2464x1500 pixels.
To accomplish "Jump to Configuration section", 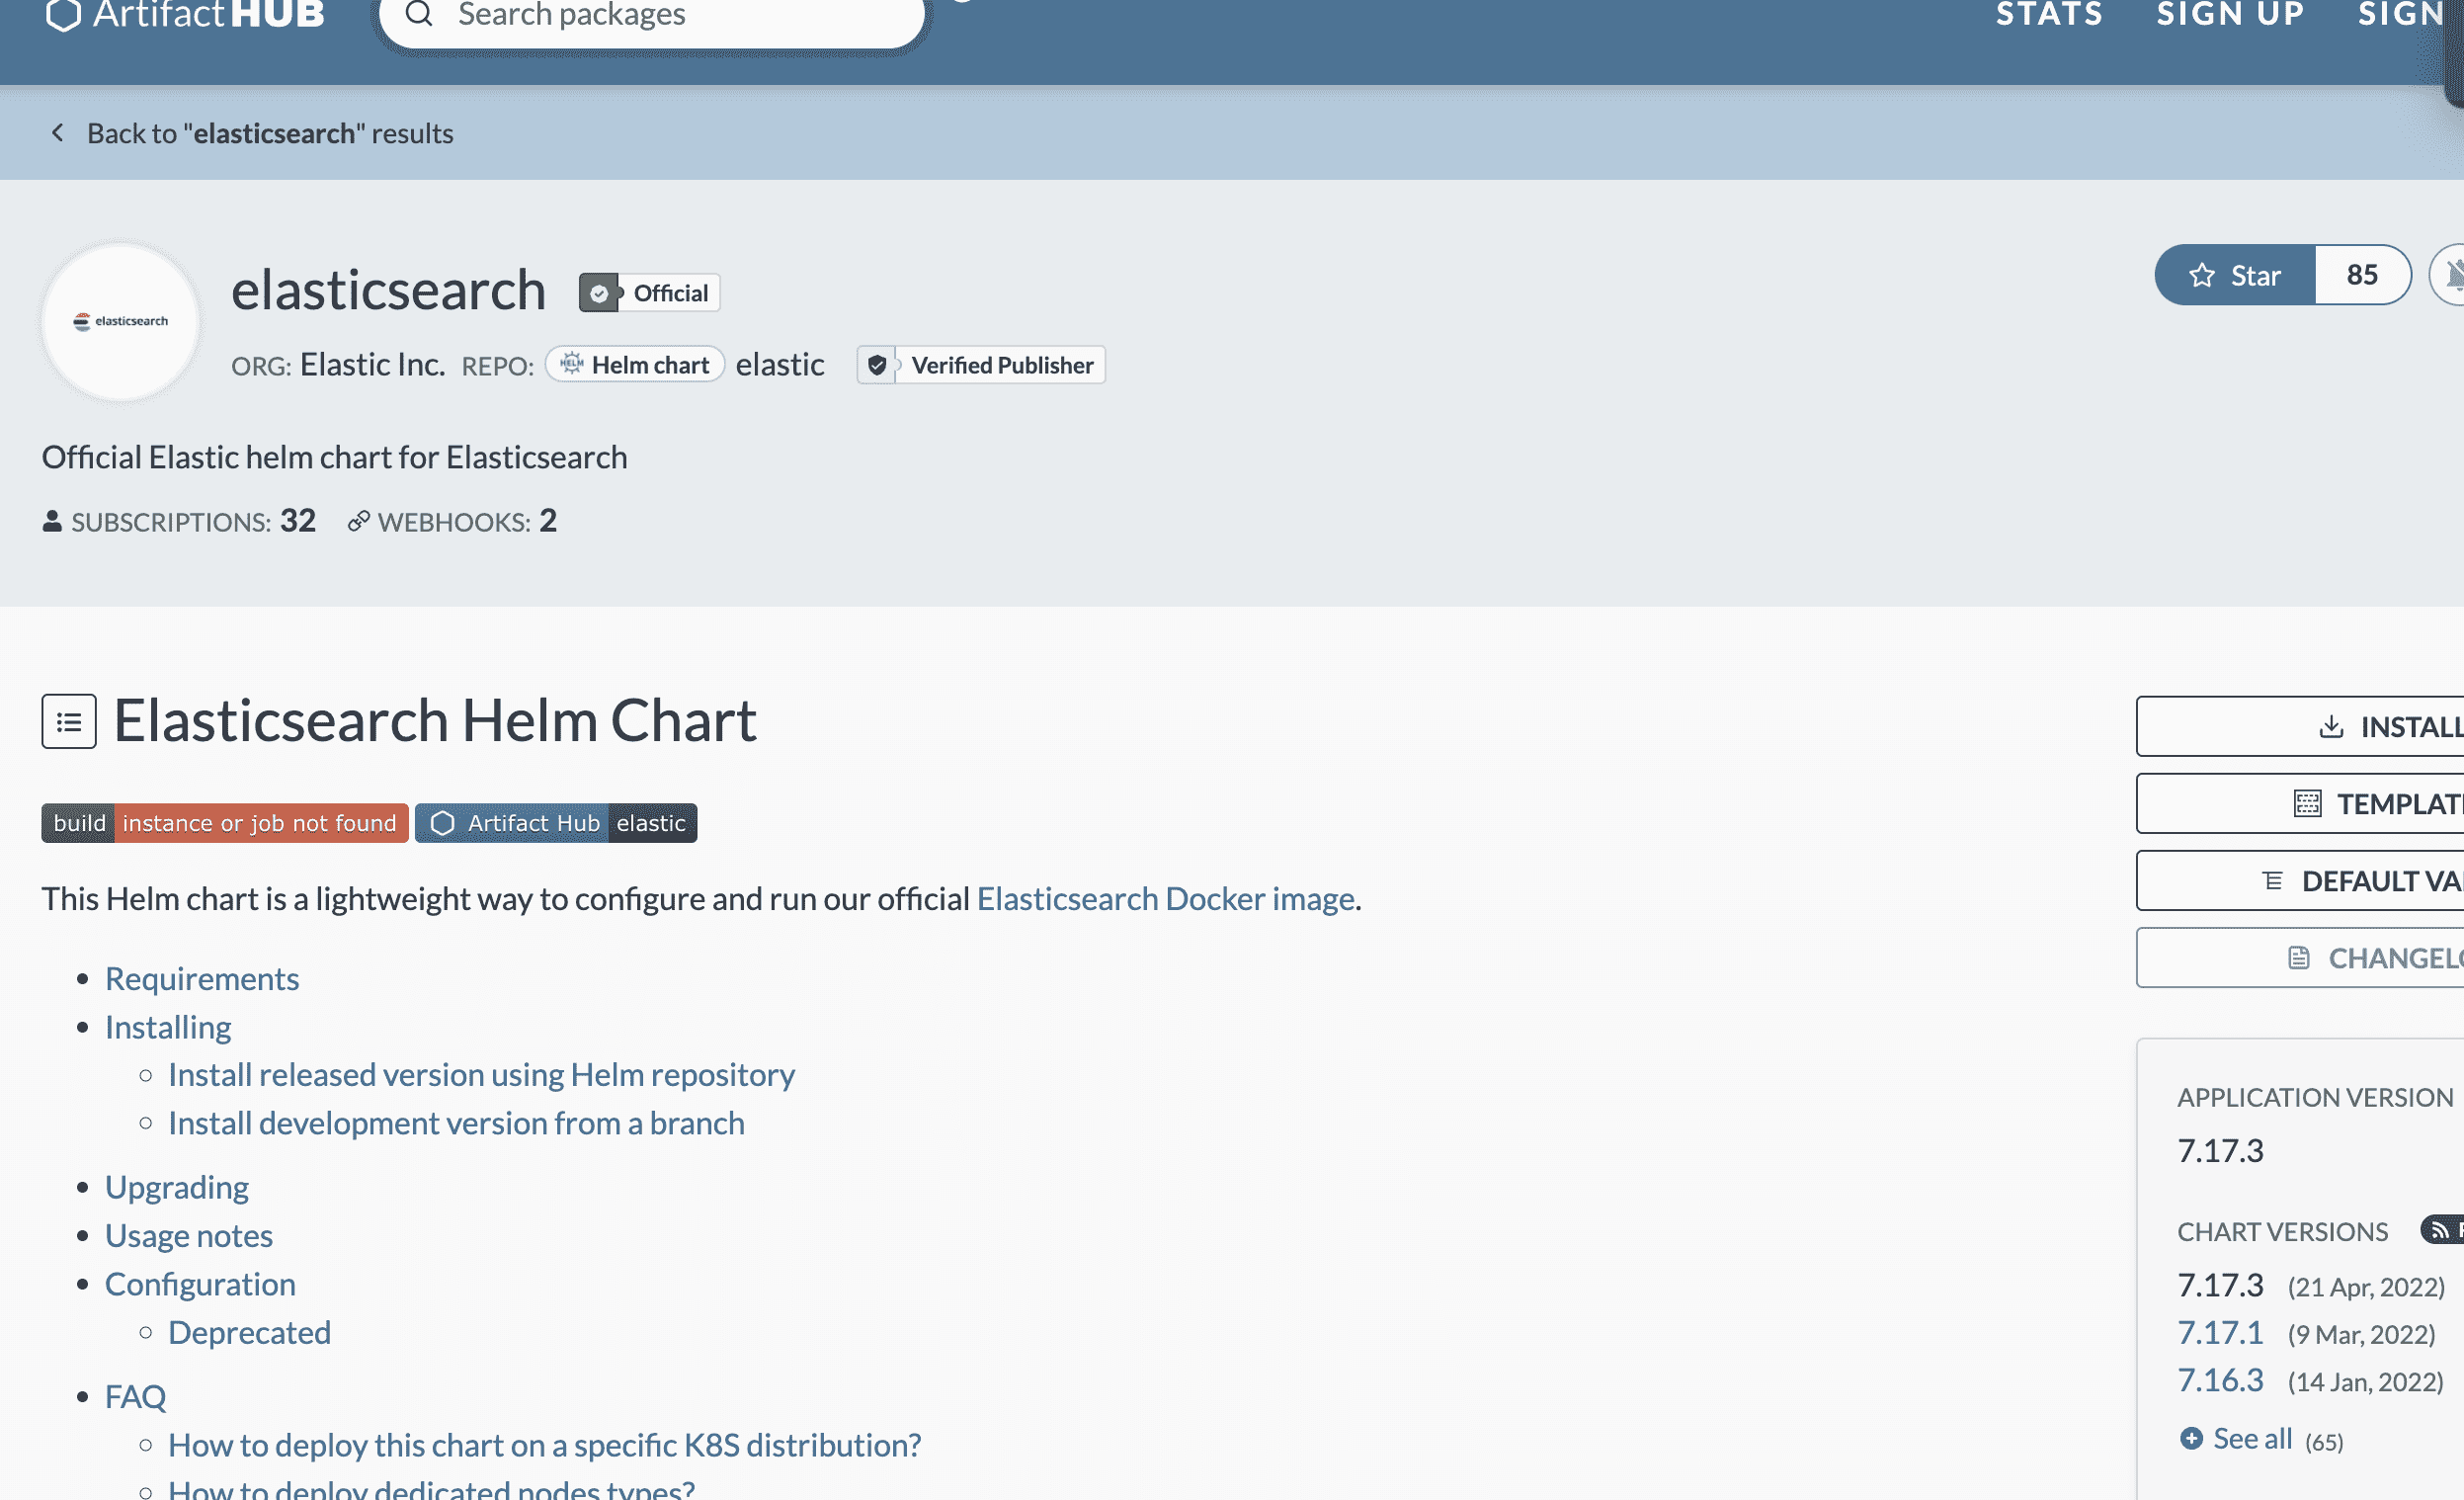I will tap(200, 1284).
